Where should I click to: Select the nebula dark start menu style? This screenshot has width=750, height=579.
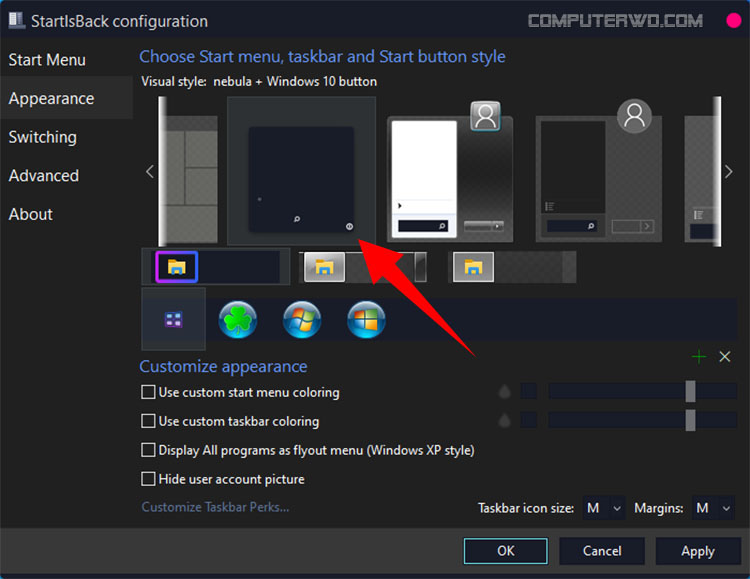click(x=301, y=171)
